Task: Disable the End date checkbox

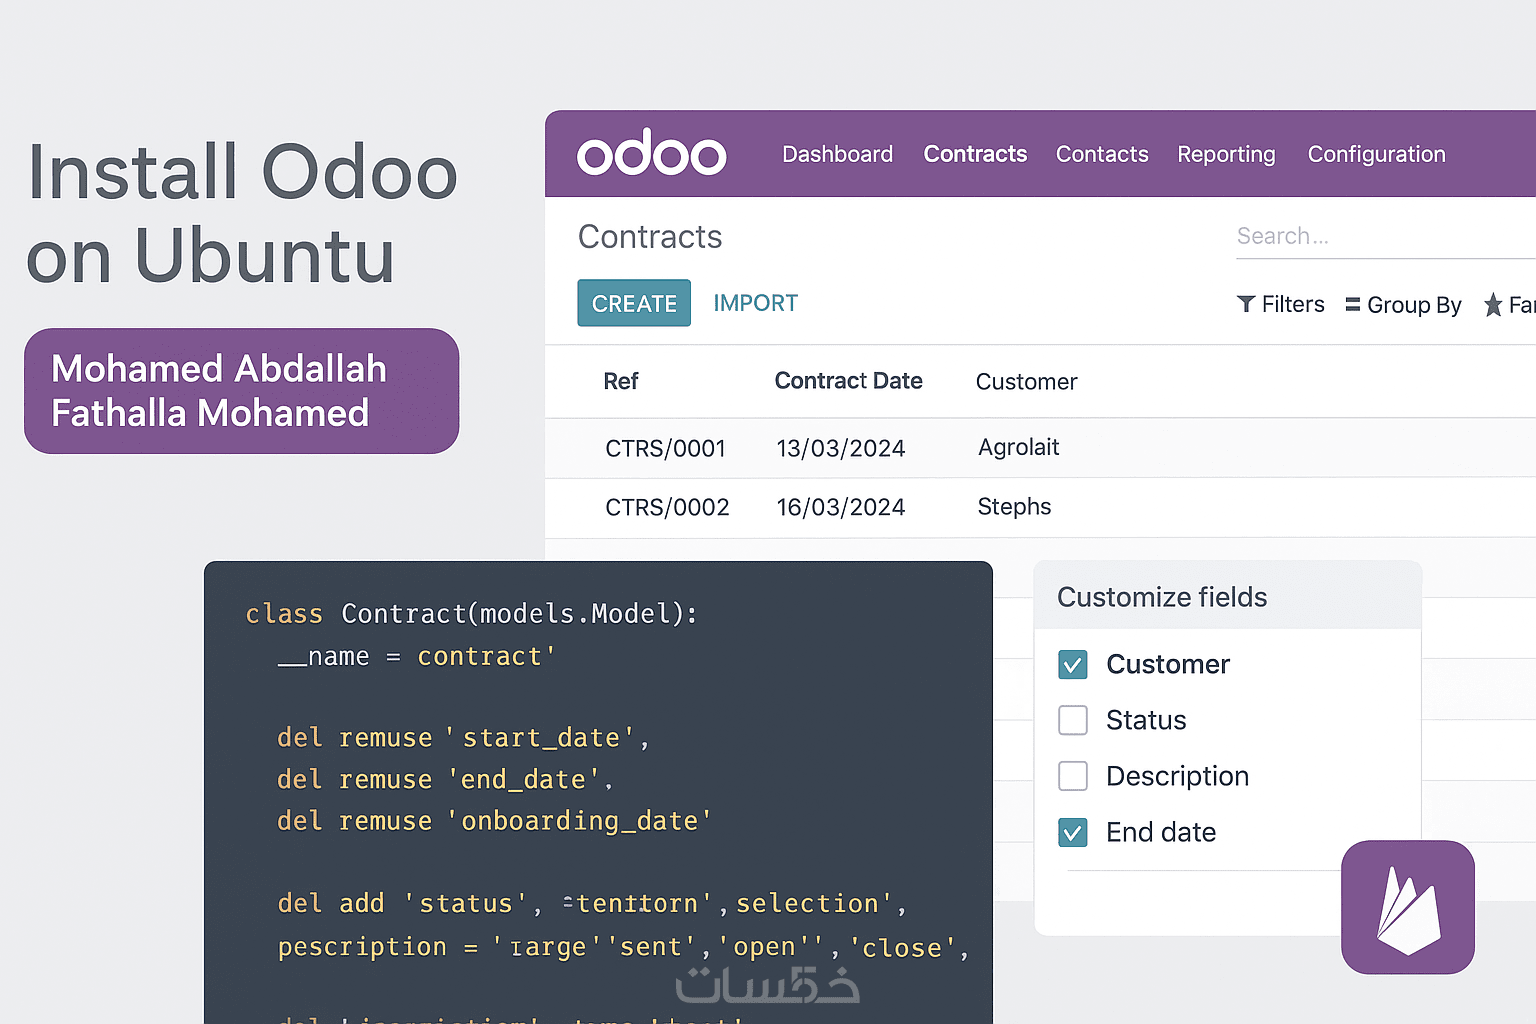Action: (1073, 832)
